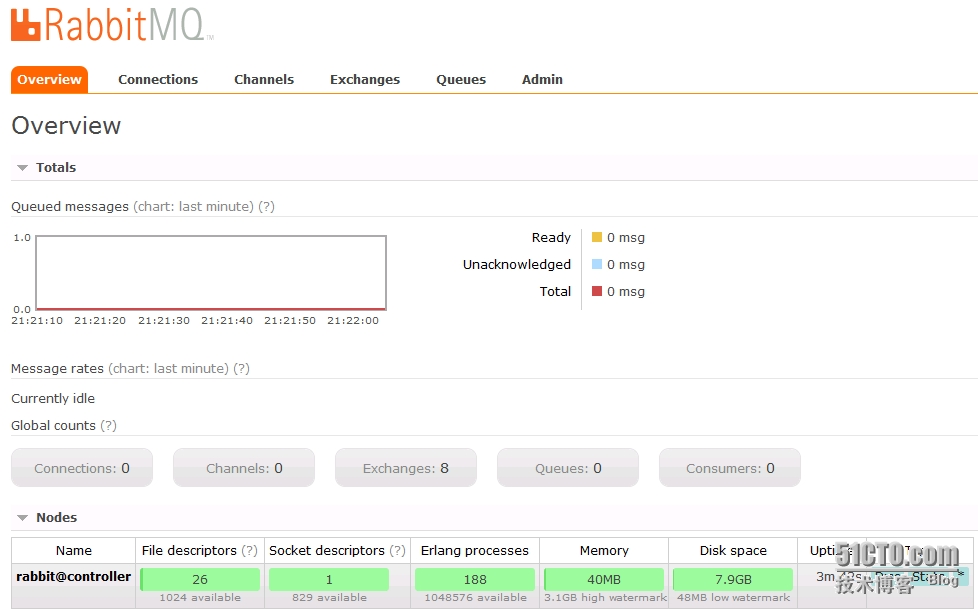Click the Channels: 0 count button

[244, 468]
